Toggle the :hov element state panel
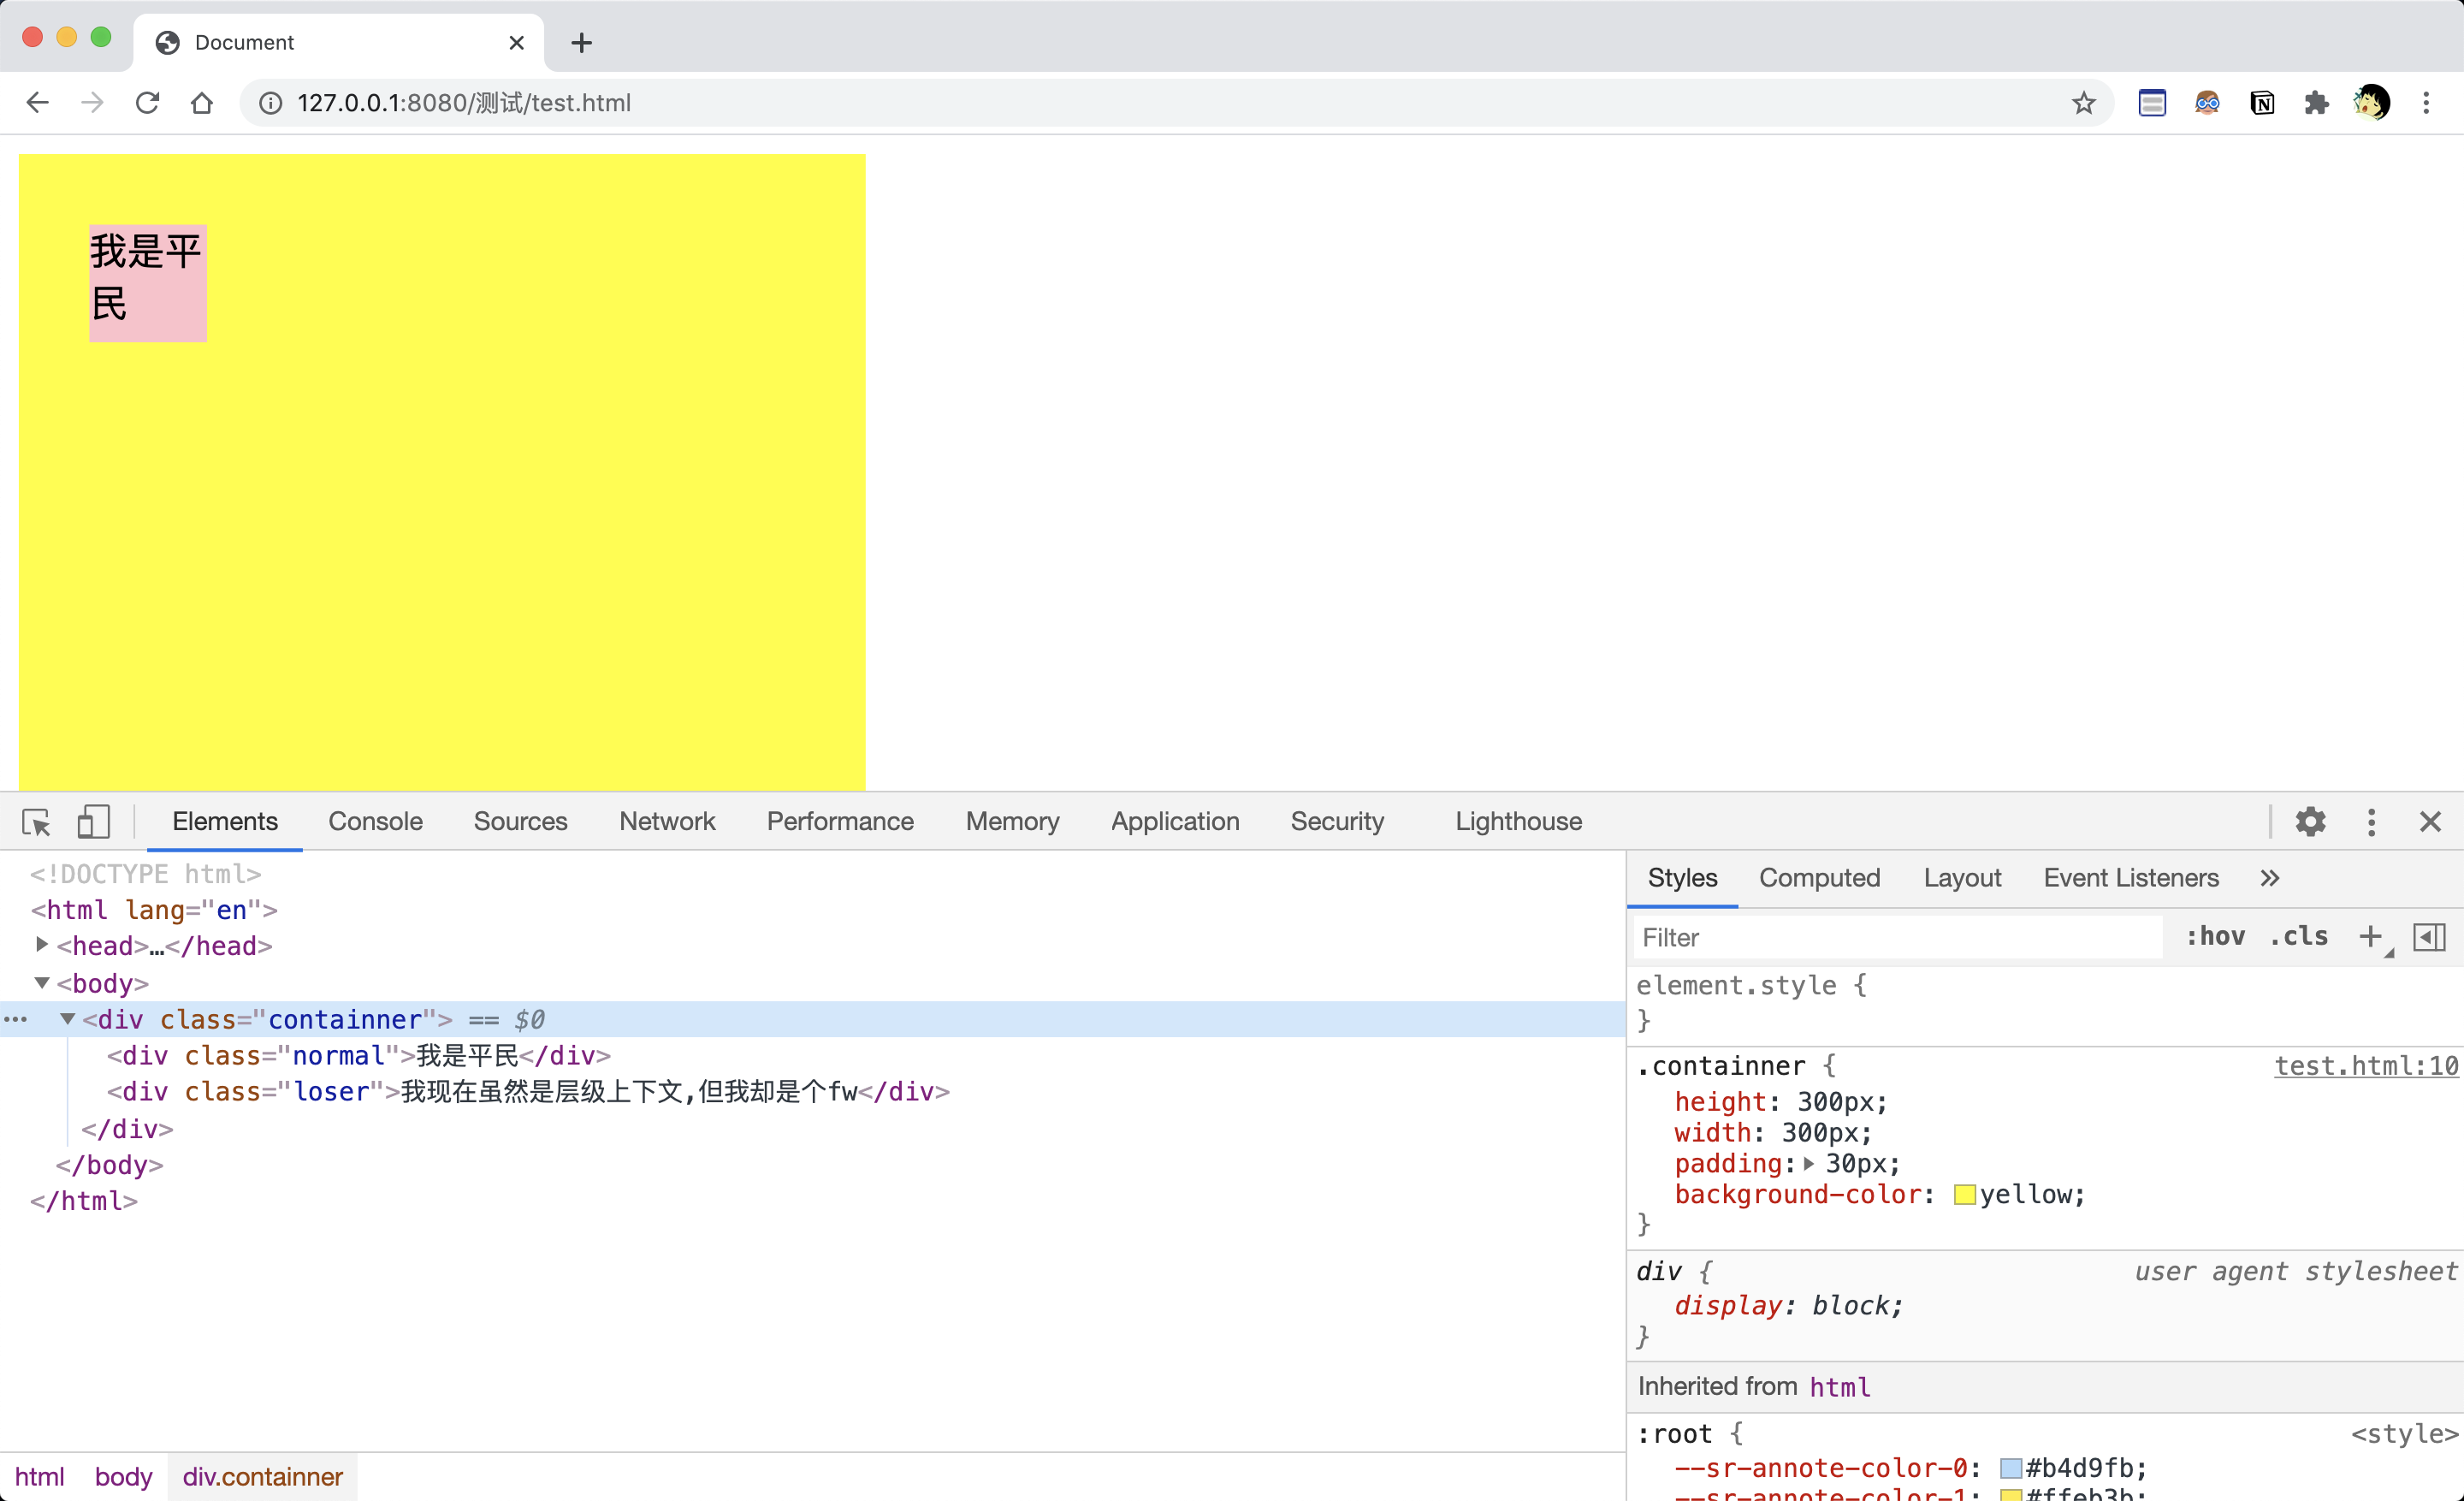2464x1501 pixels. [2215, 937]
